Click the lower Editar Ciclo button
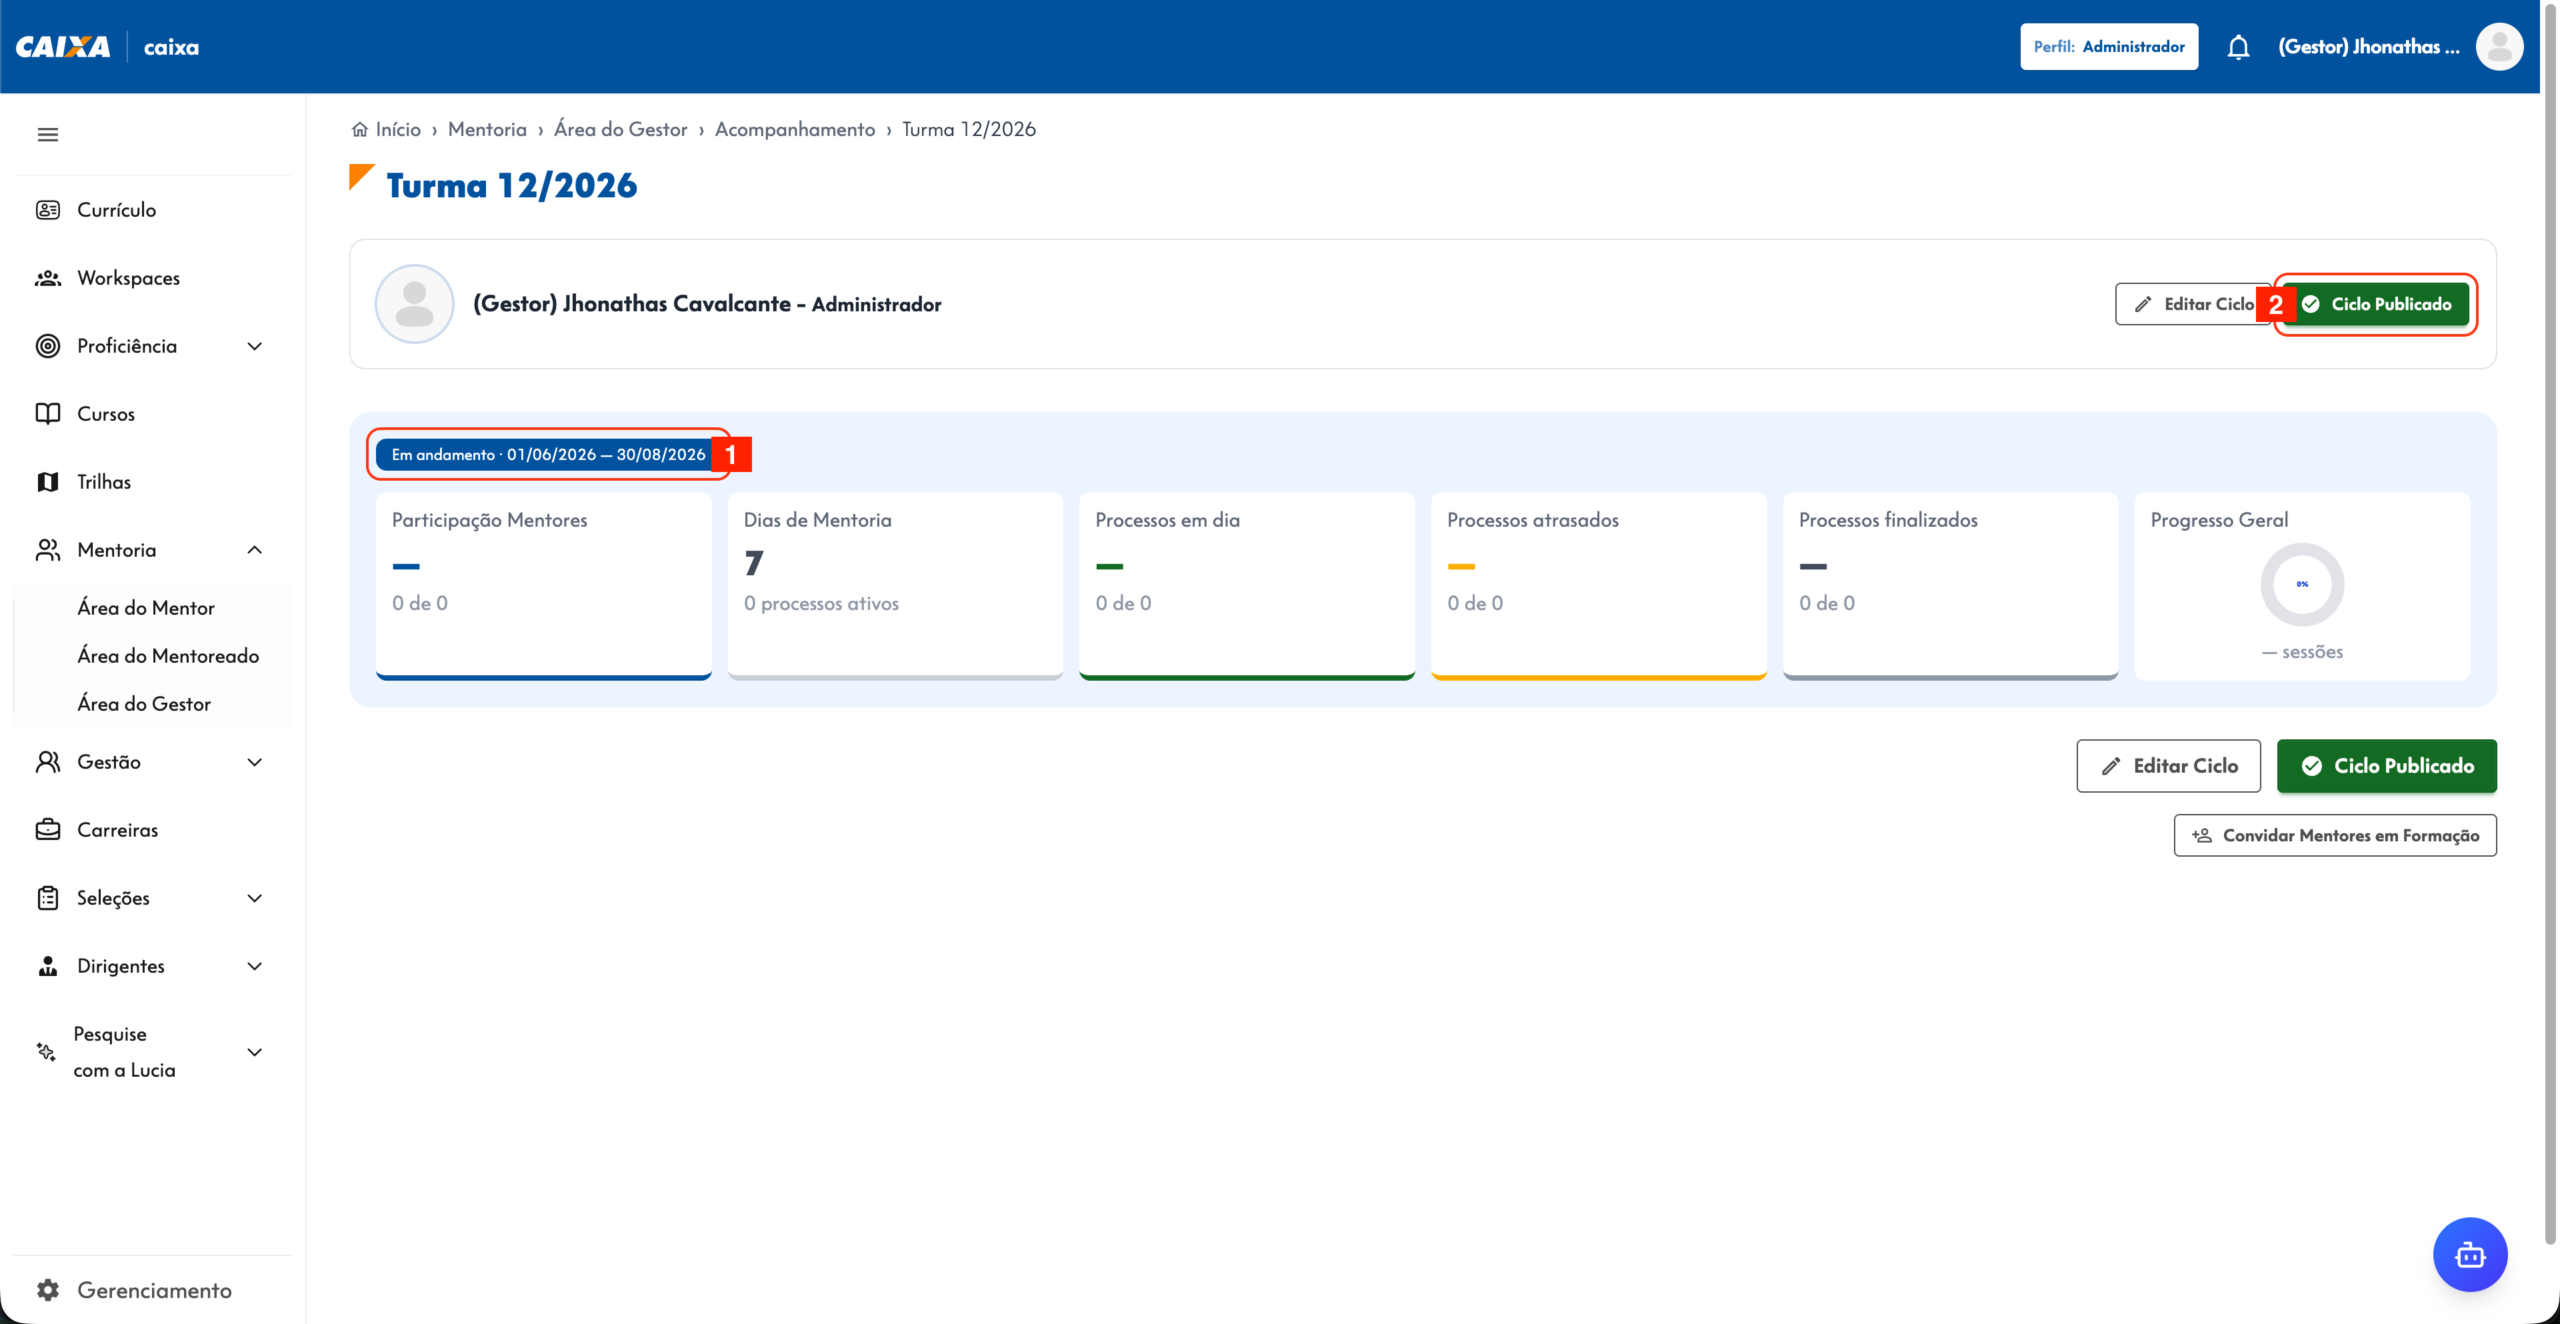 [2168, 766]
